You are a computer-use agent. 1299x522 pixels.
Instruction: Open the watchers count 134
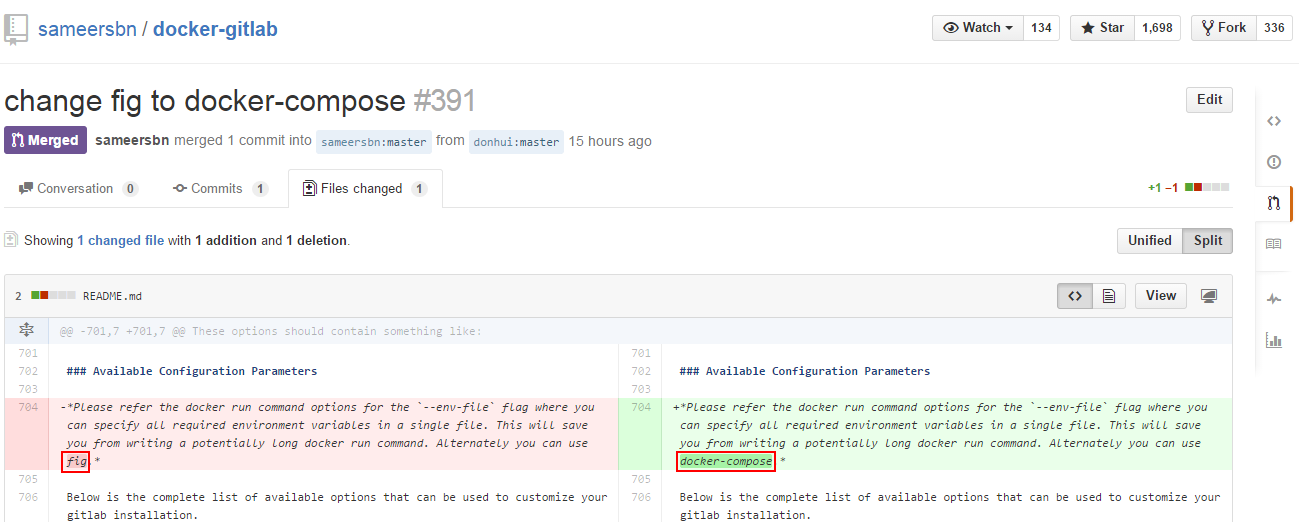pyautogui.click(x=1041, y=28)
